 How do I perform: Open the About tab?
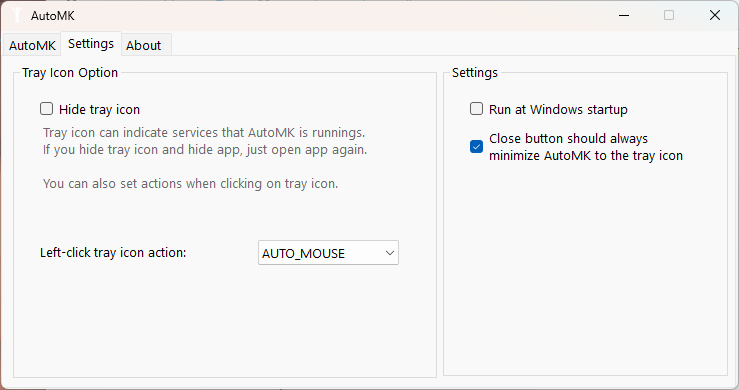[x=144, y=45]
